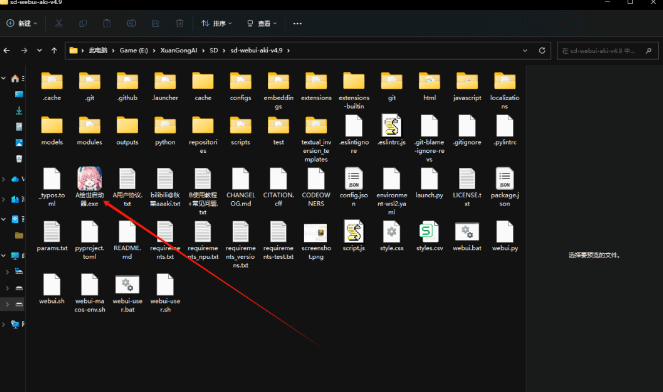Select the package.json file

click(505, 178)
